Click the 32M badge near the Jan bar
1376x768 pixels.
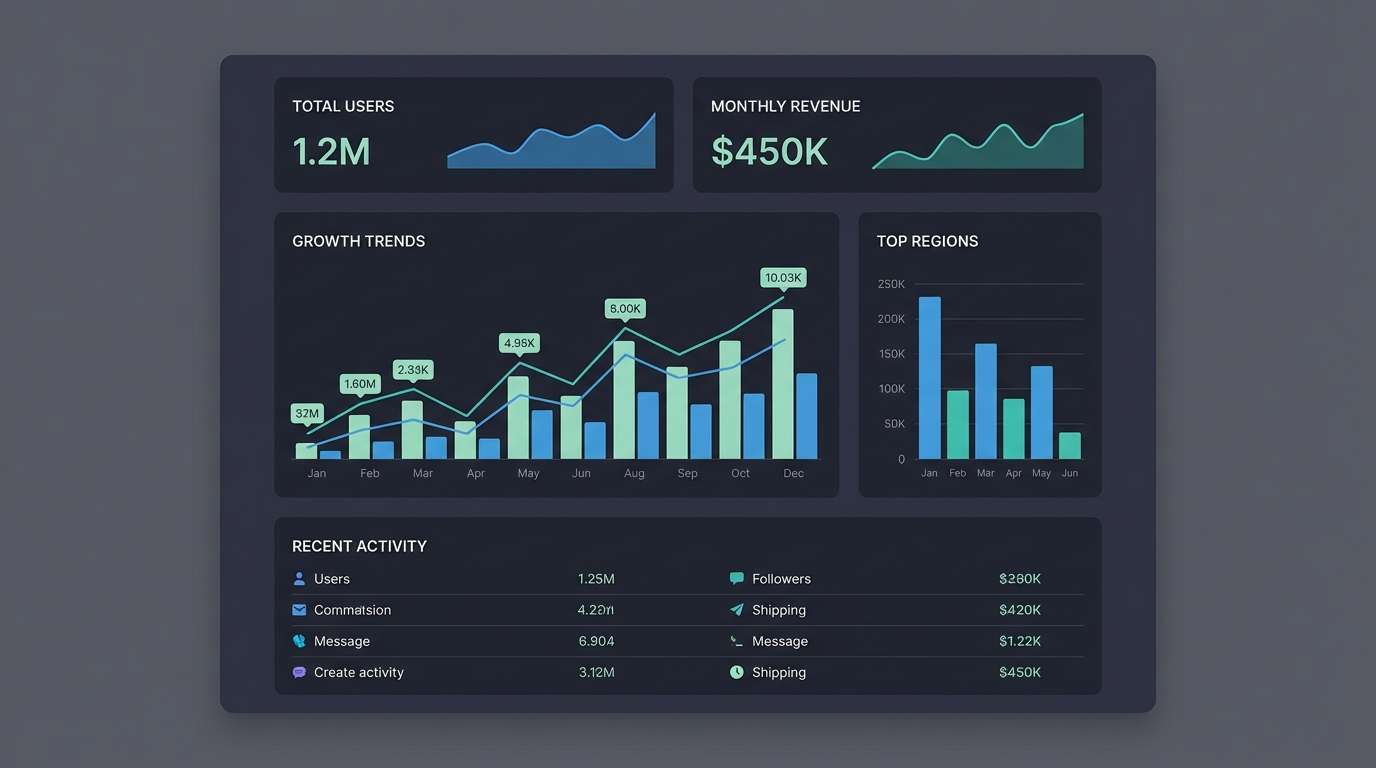307,413
